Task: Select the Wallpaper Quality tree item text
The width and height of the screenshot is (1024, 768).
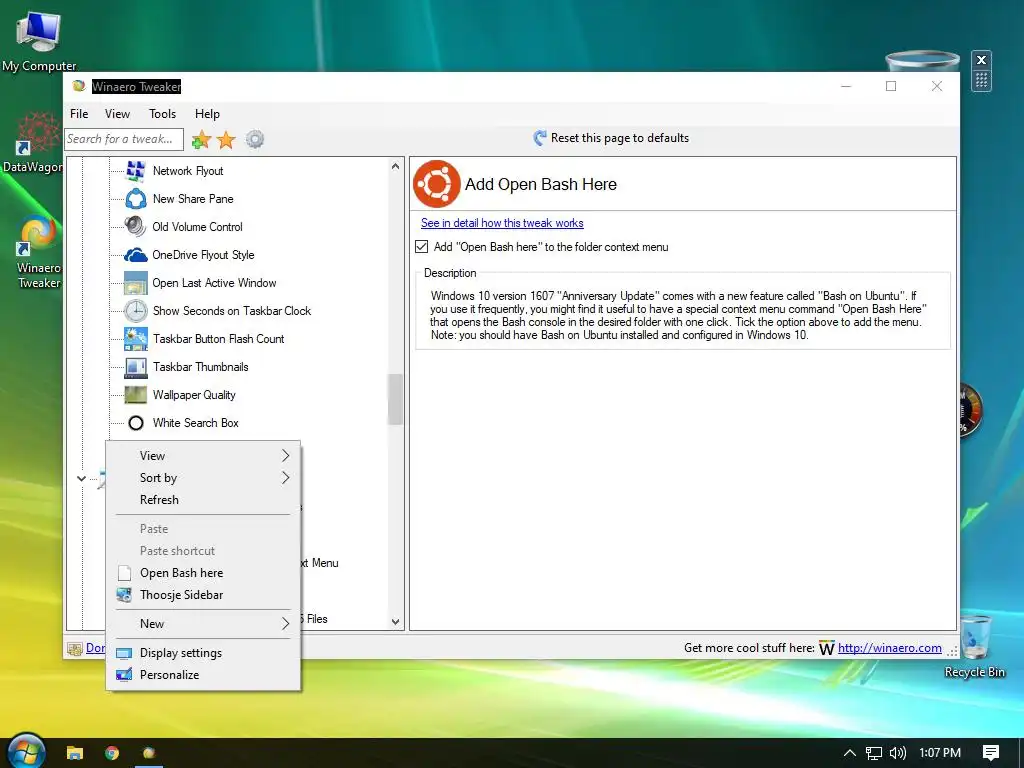Action: click(x=194, y=394)
